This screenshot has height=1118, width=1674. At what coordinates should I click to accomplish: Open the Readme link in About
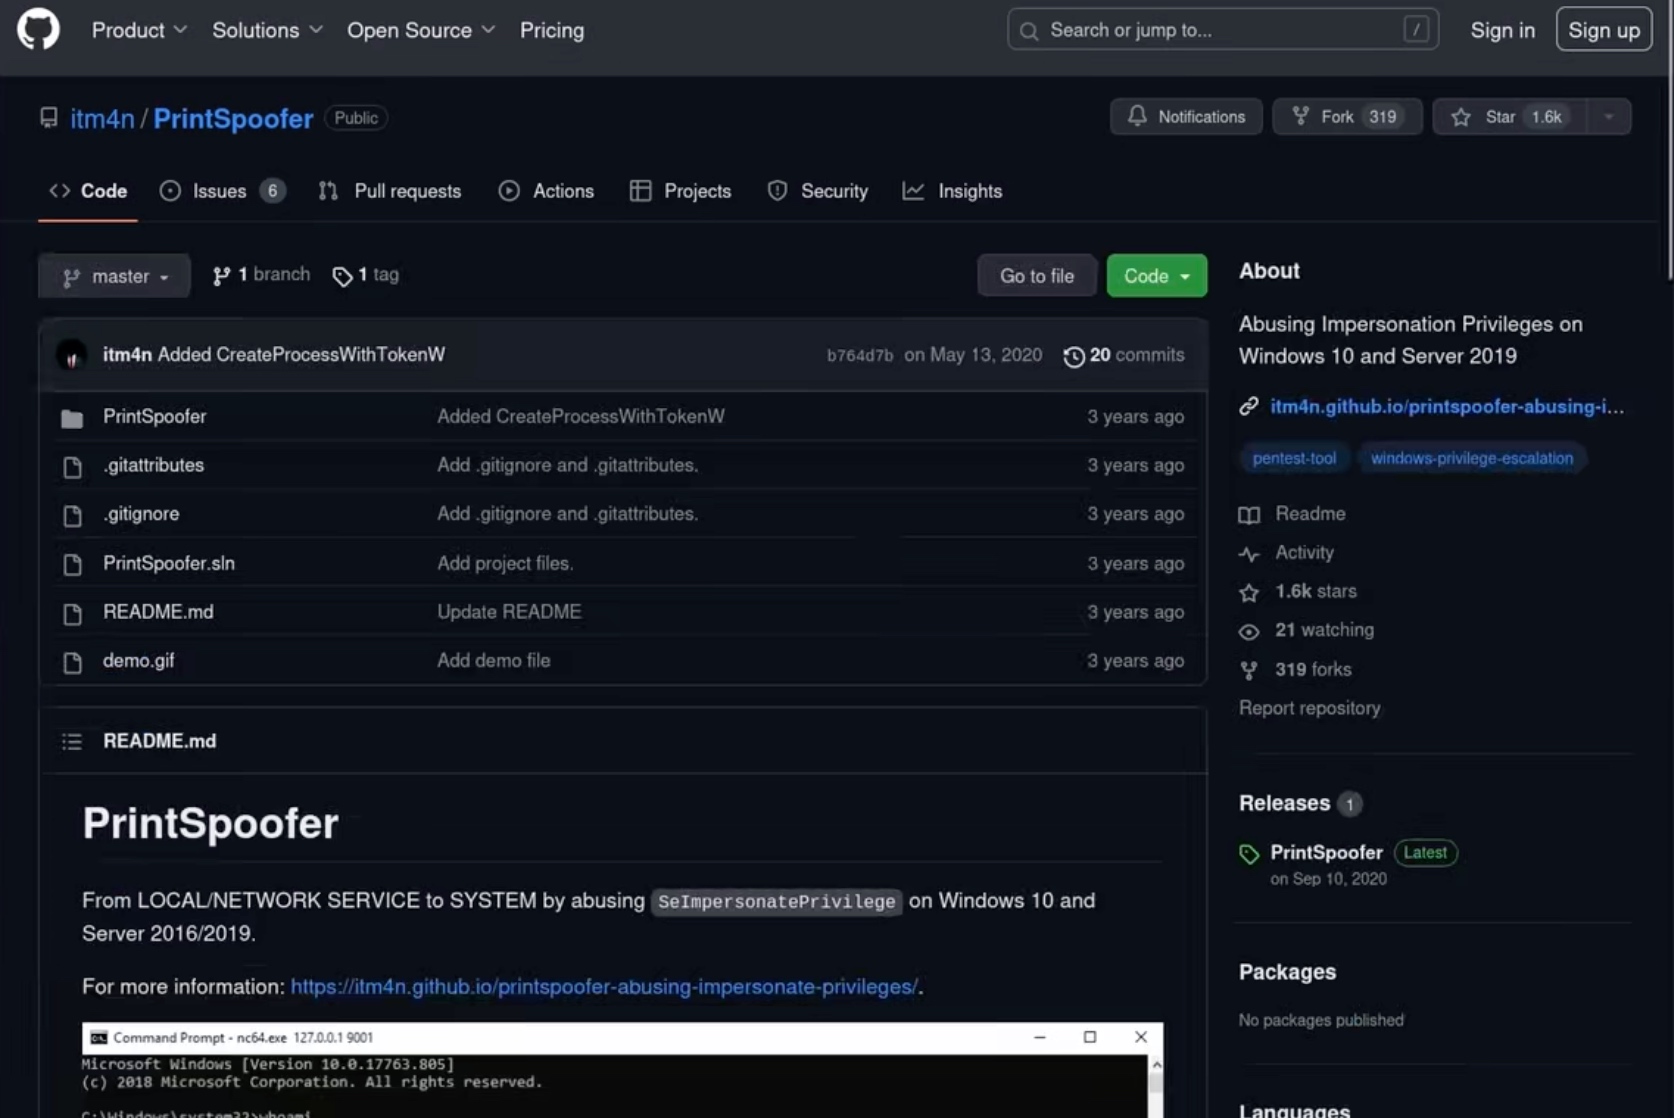point(1310,514)
